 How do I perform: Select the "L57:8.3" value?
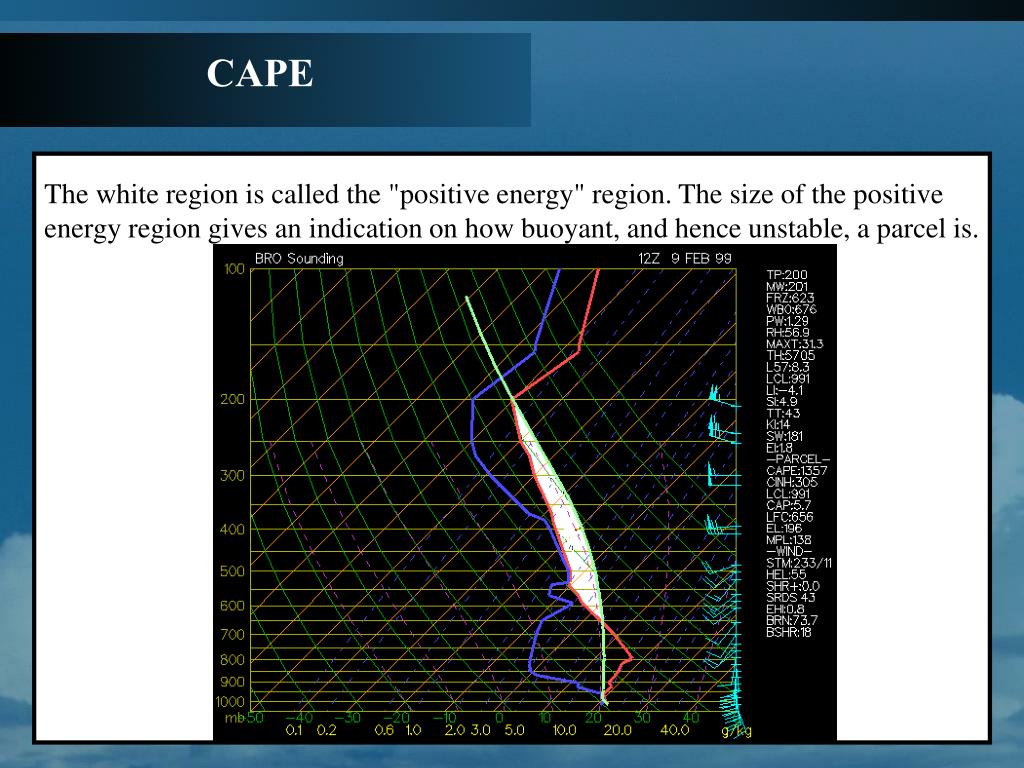788,367
